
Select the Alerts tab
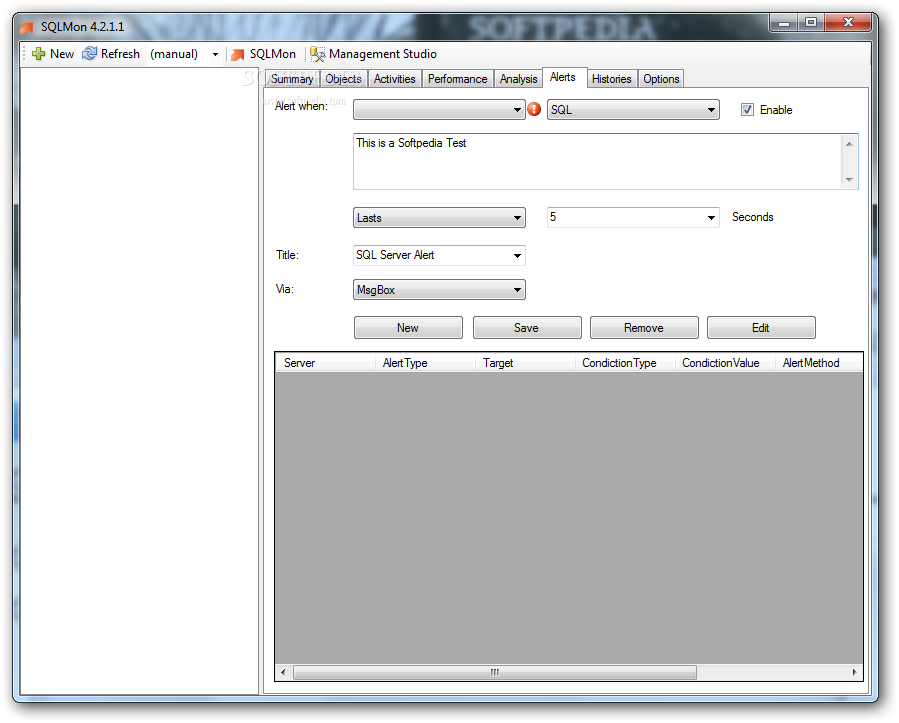click(563, 77)
